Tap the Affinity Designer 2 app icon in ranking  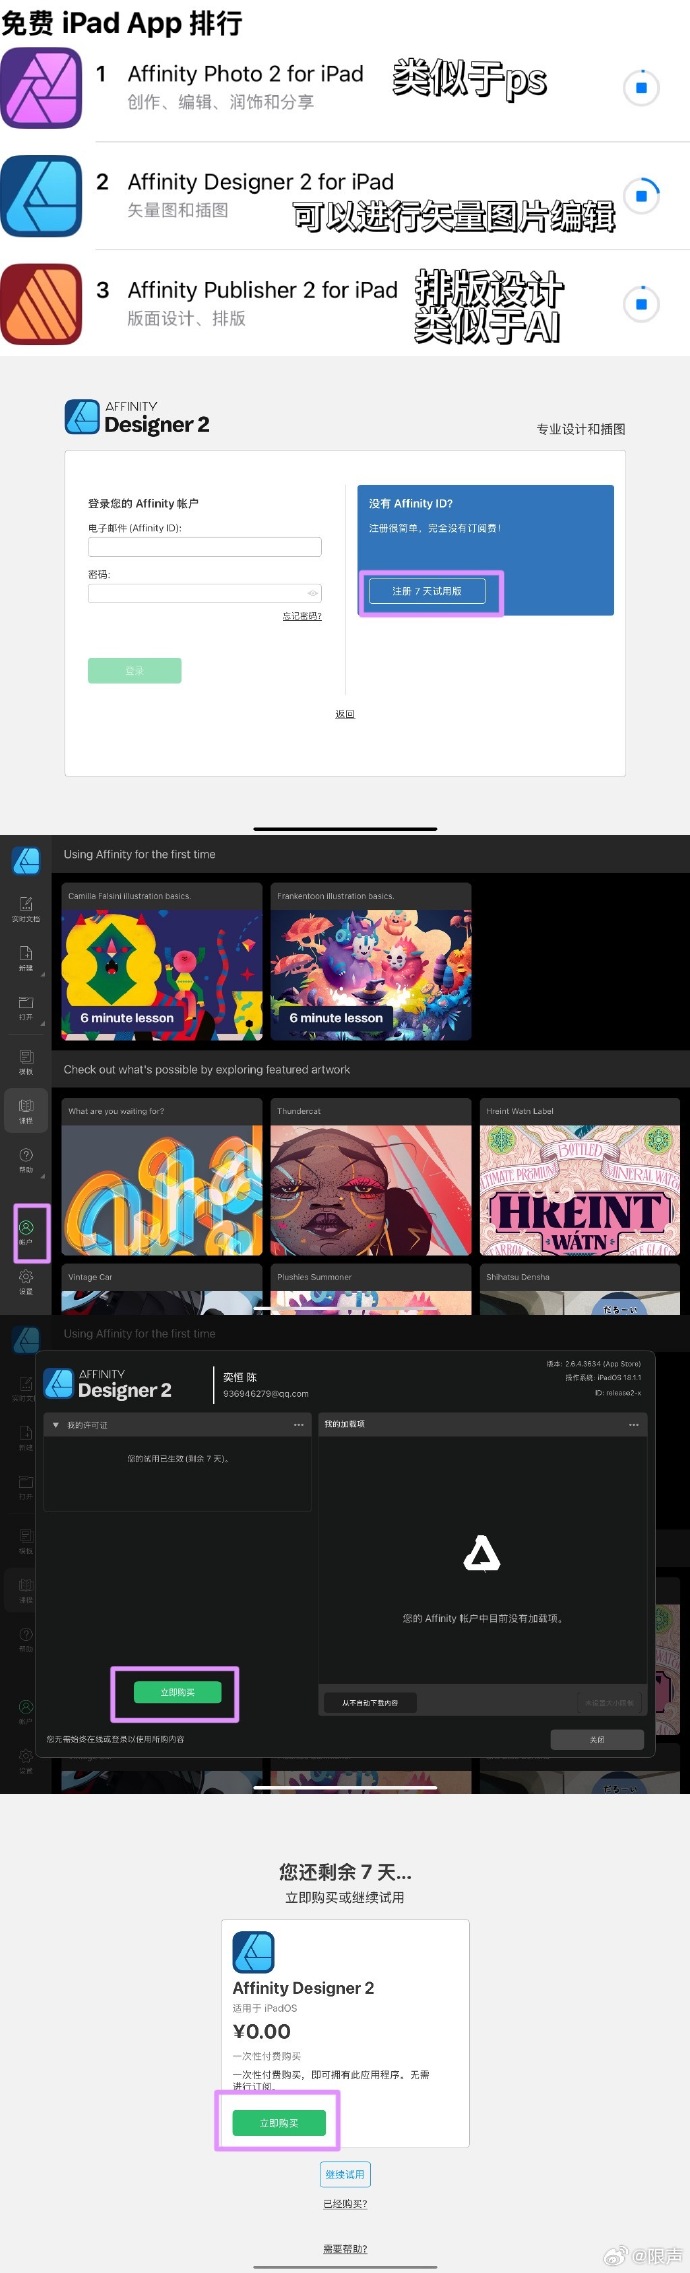41,196
